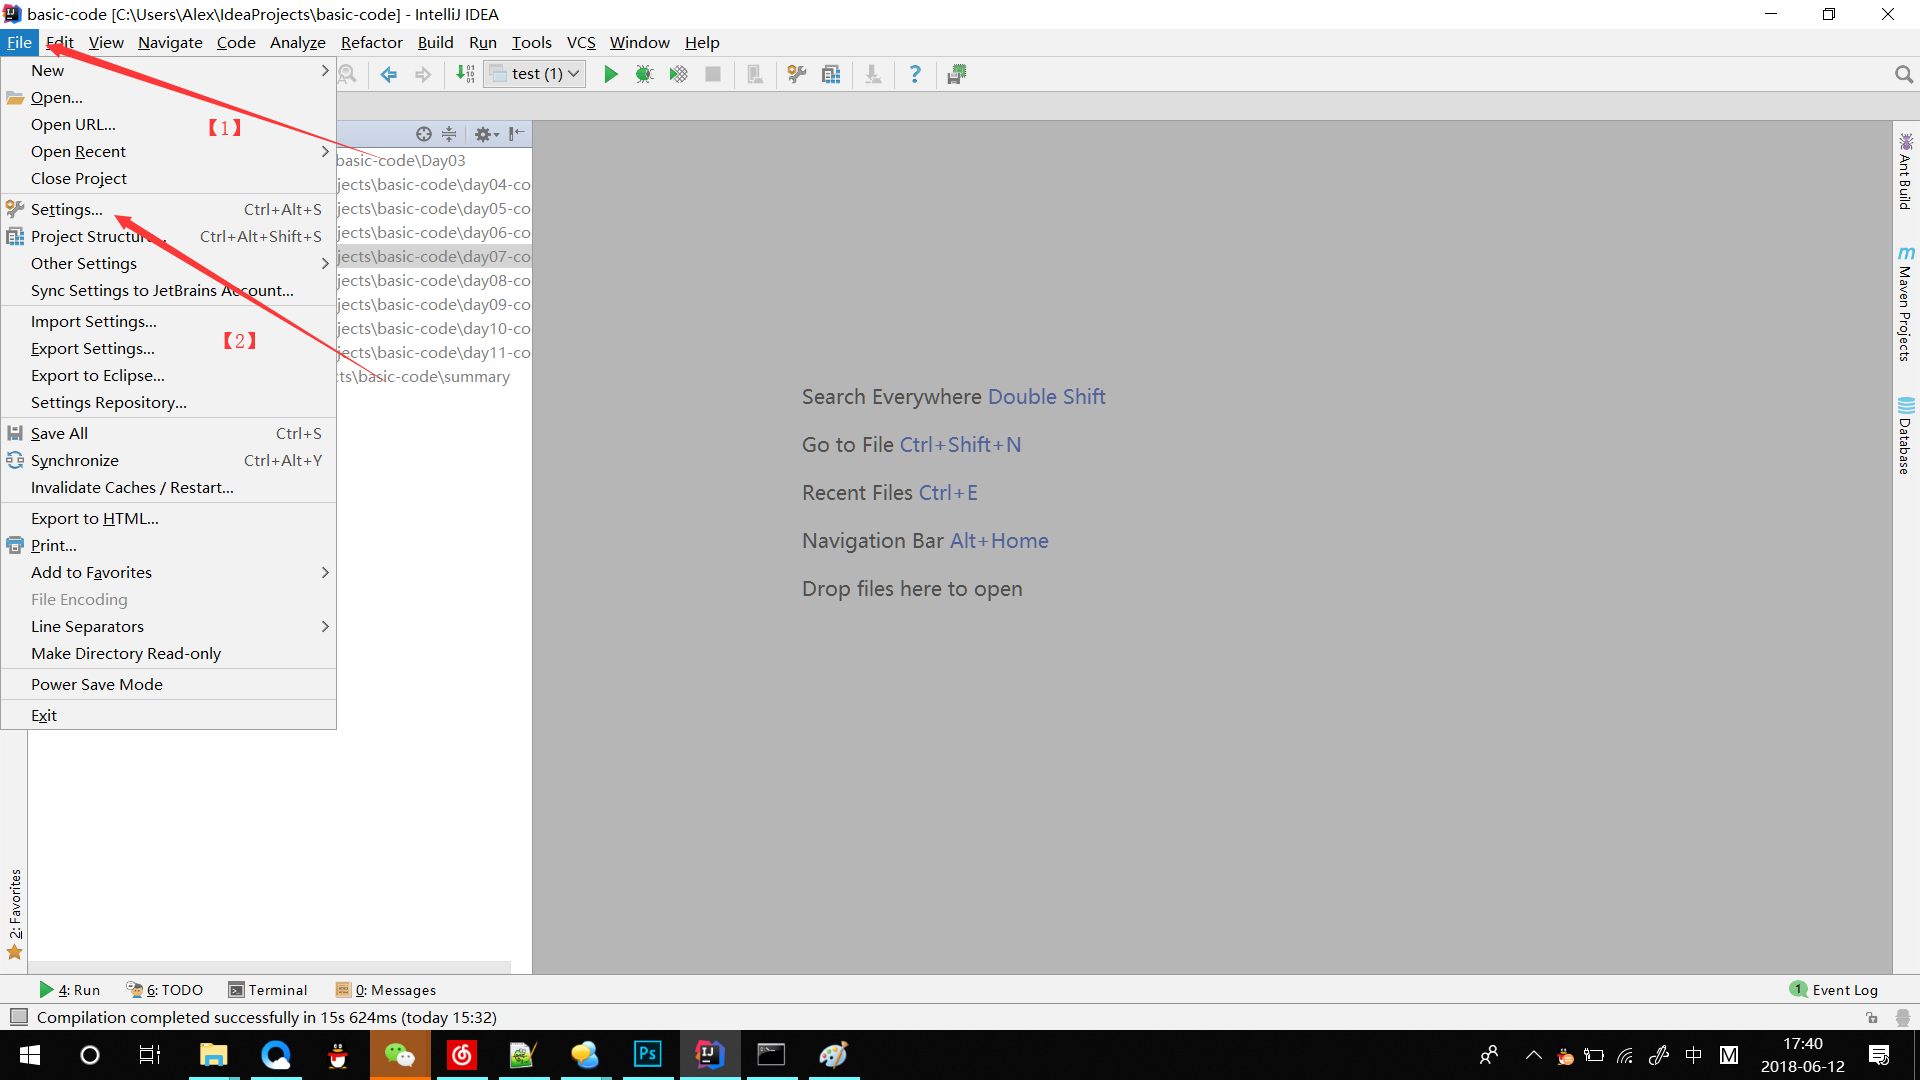Toggle the Favorites tool window
The width and height of the screenshot is (1920, 1080).
coord(15,912)
